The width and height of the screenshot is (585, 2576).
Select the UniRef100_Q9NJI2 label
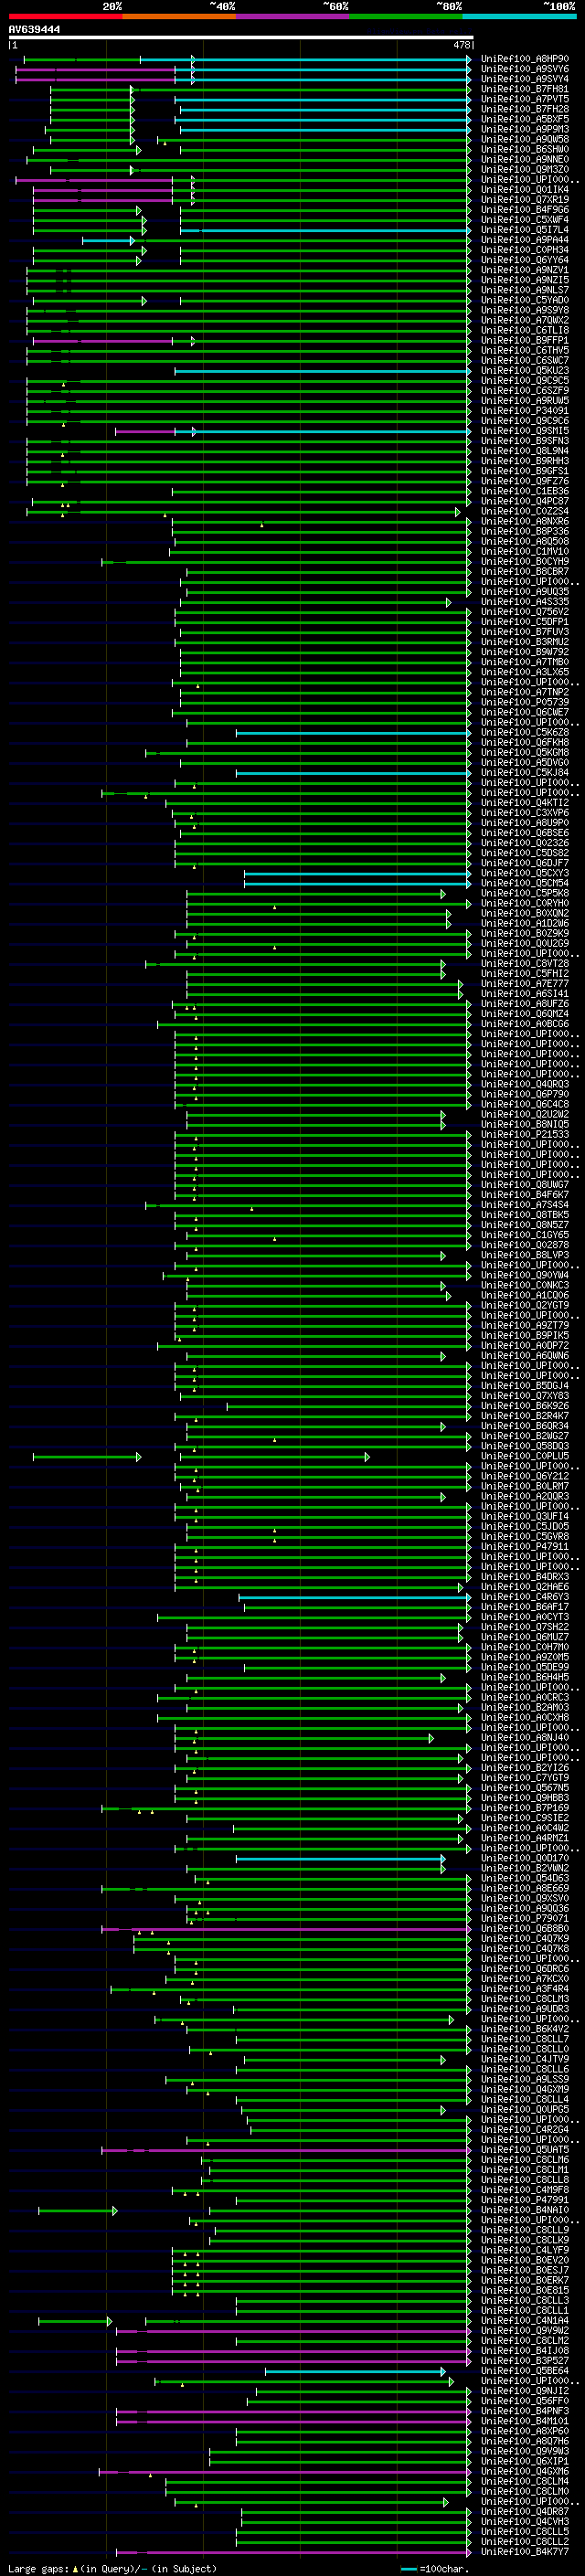tap(524, 2390)
